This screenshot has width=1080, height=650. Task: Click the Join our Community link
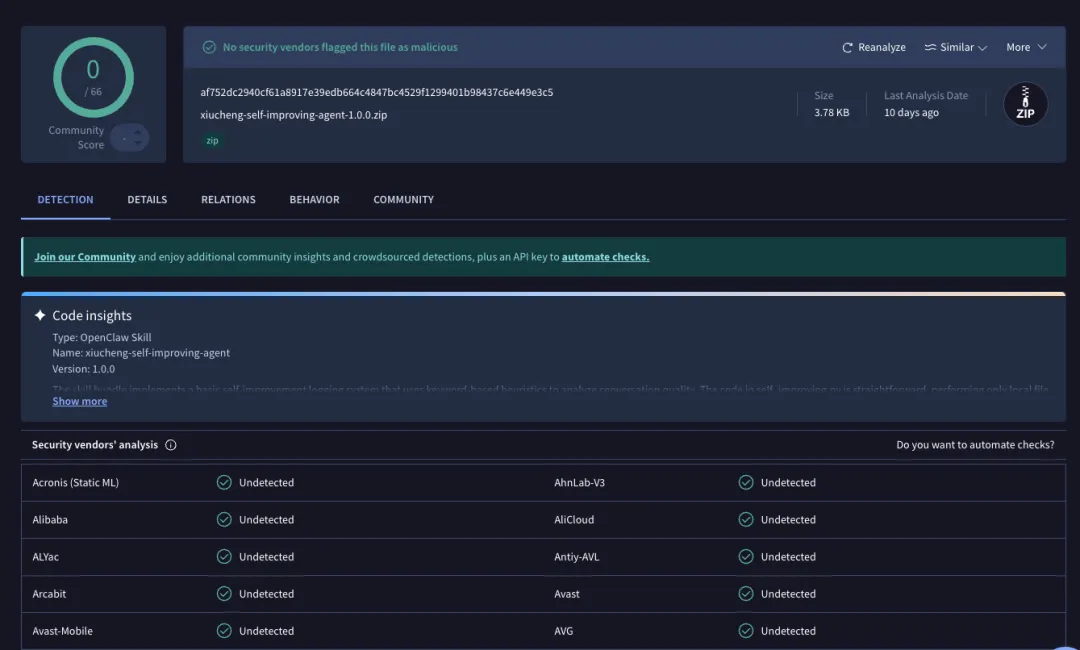tap(85, 257)
